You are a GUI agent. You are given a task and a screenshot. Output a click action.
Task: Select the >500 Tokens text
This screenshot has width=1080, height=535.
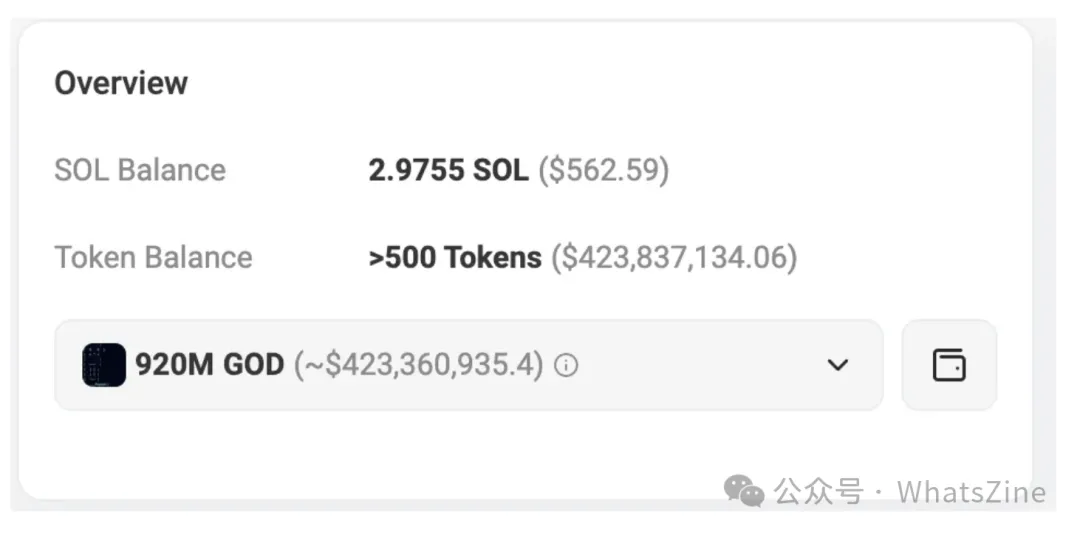(x=455, y=258)
